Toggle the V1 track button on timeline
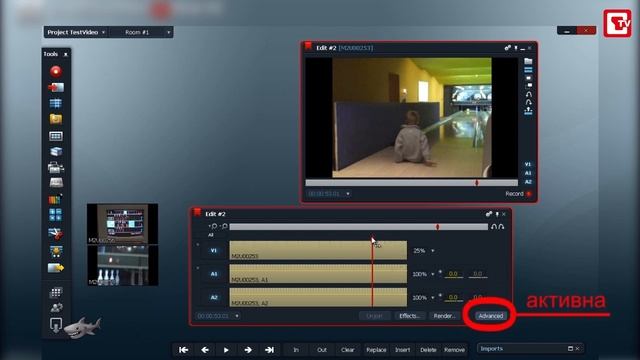 coord(214,251)
